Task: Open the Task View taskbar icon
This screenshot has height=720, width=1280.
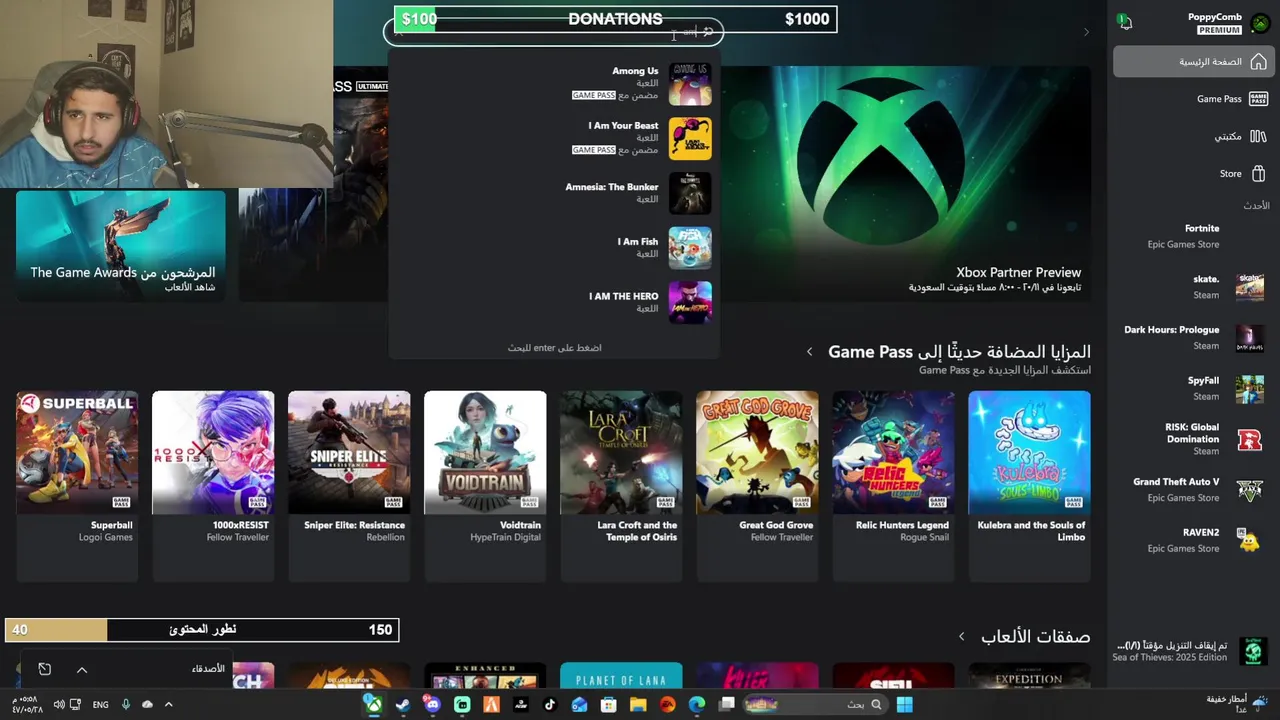Action: (727, 705)
